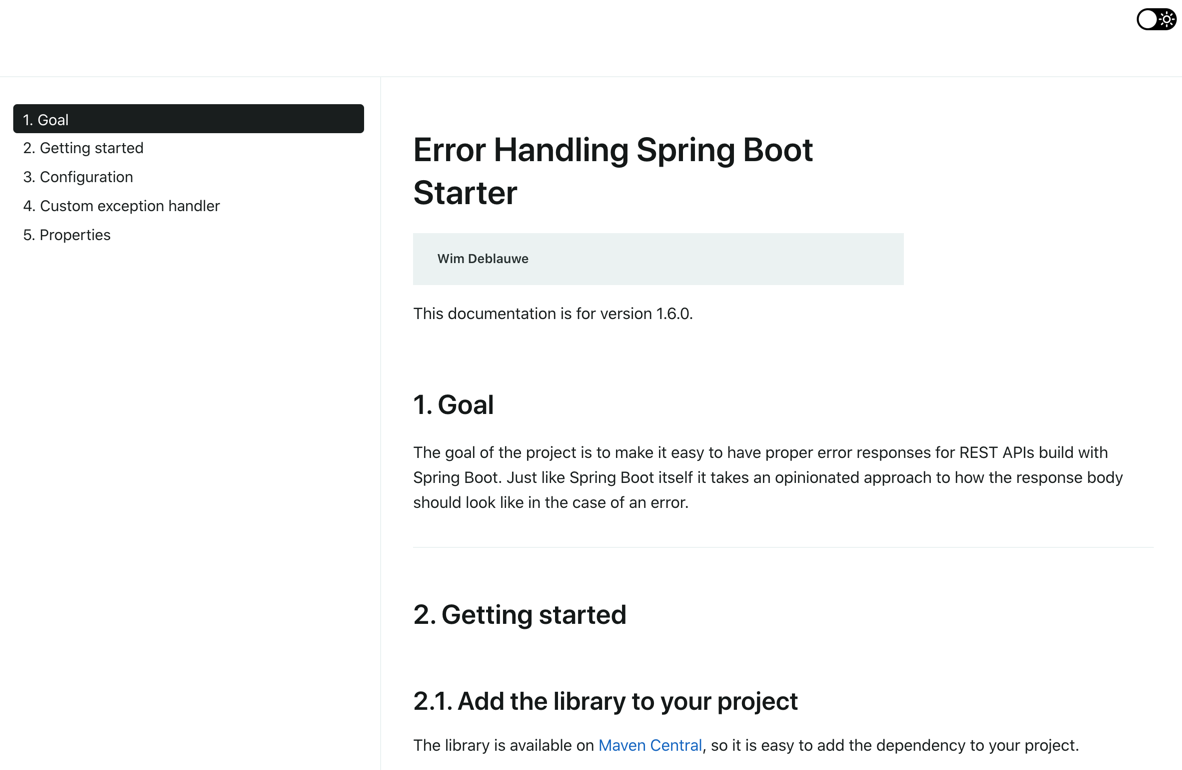The image size is (1182, 770).
Task: Click the author name 'Wim Deblauwe'
Action: pos(482,259)
